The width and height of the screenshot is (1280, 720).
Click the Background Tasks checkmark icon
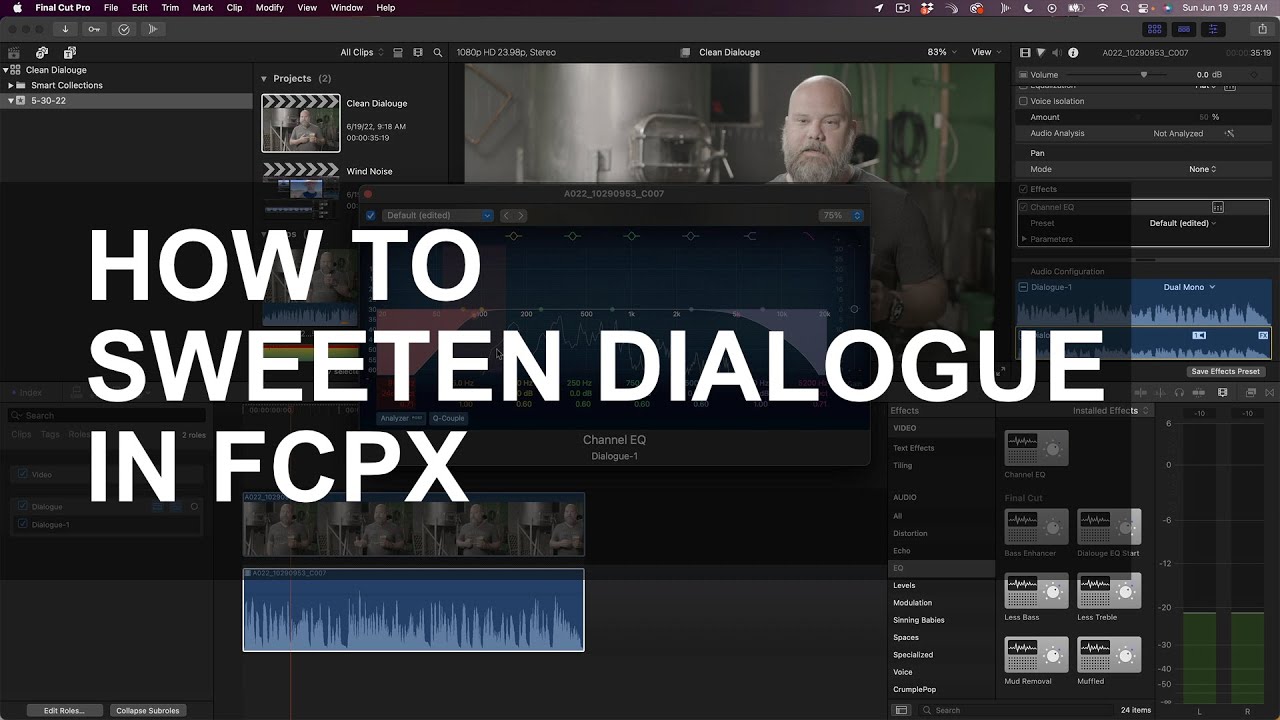pos(124,29)
